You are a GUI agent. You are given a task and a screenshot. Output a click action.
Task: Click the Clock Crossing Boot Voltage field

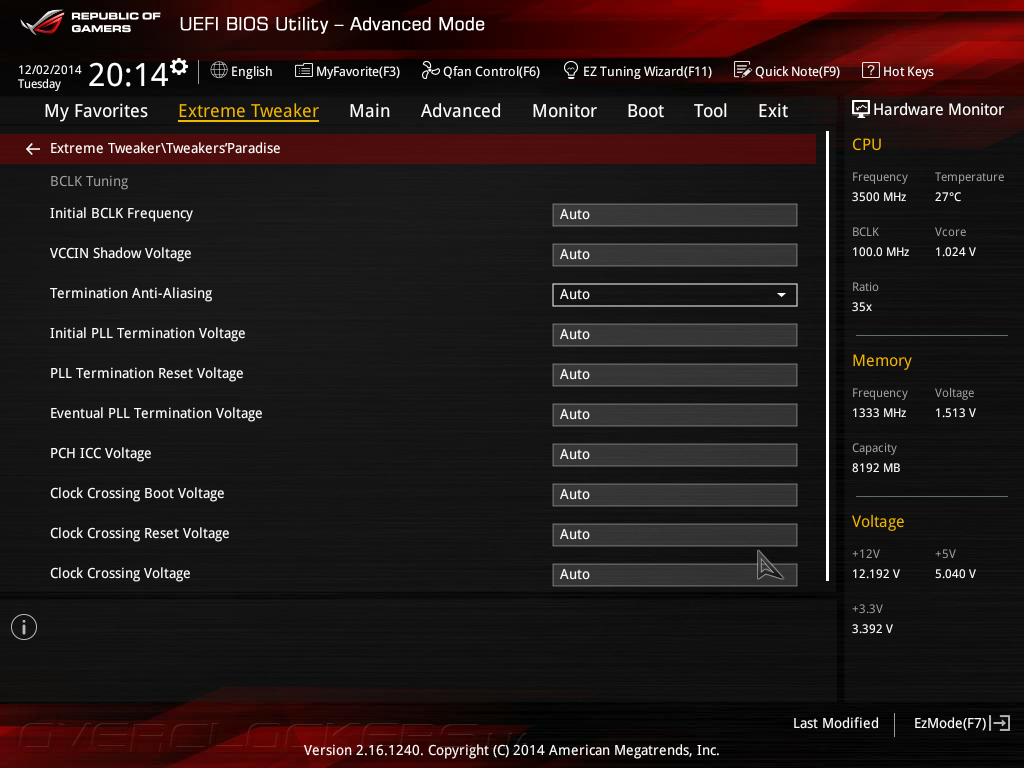click(675, 494)
